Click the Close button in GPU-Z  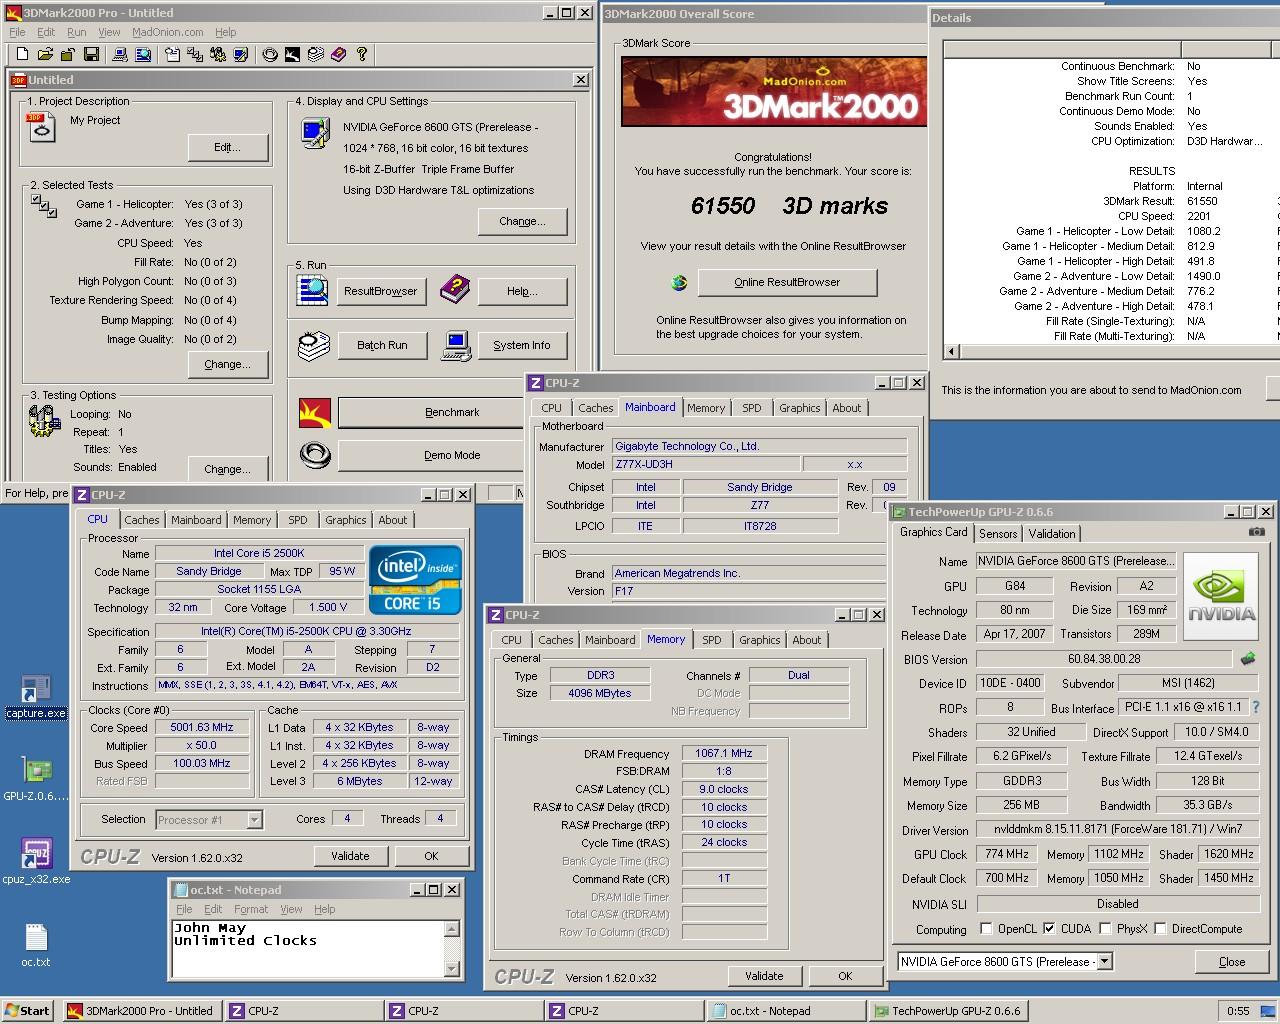1232,962
